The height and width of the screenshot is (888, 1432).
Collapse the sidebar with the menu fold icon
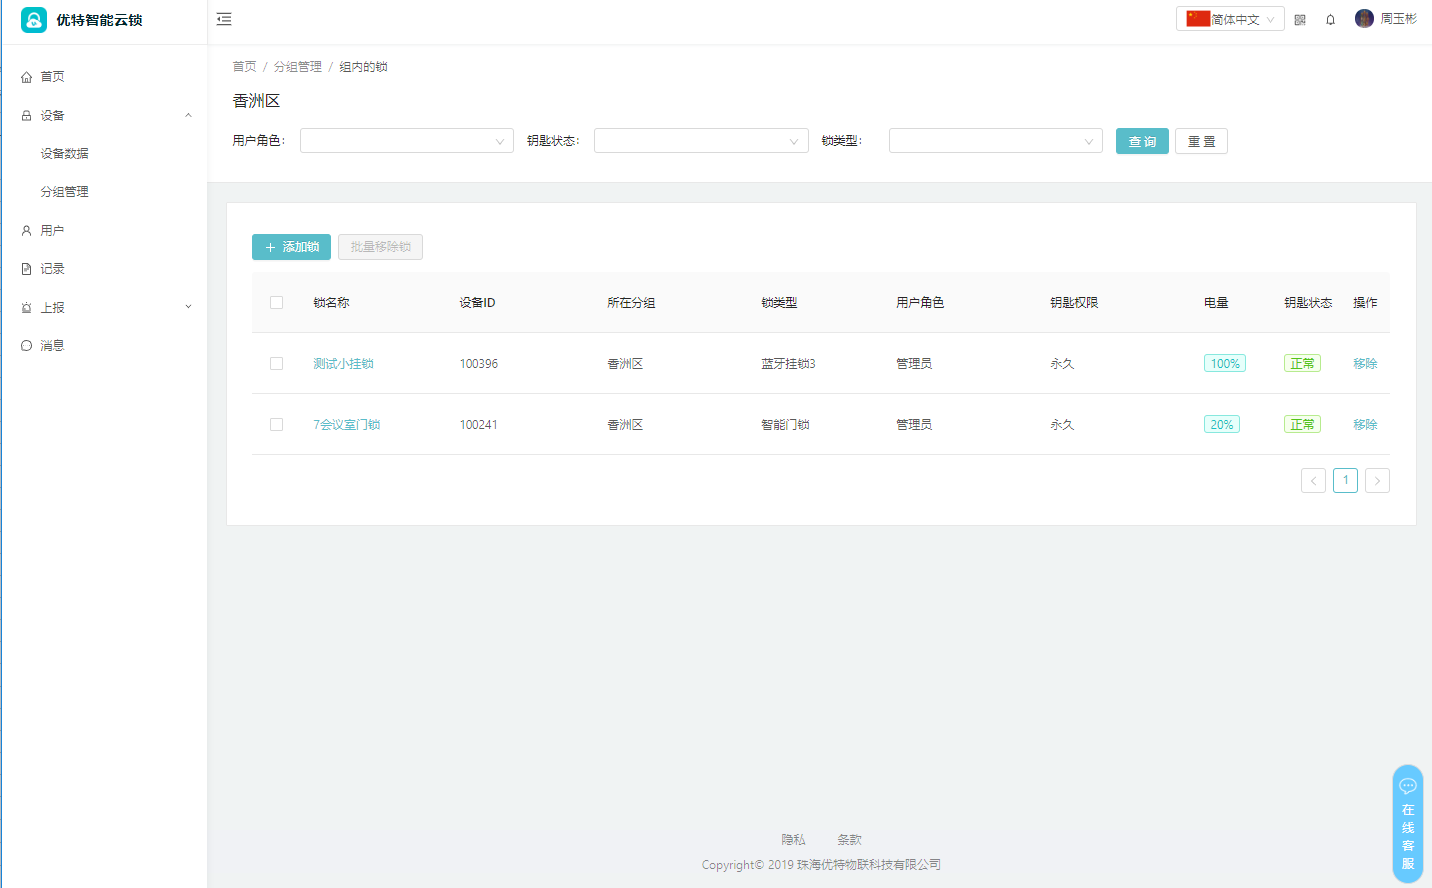(224, 19)
